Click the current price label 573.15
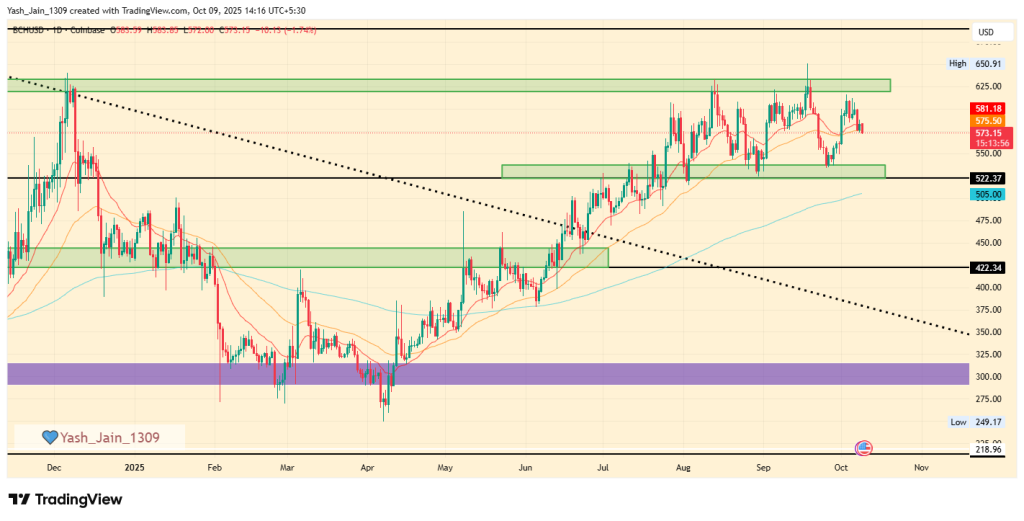Screen dimensions: 1024x521 pyautogui.click(x=987, y=132)
